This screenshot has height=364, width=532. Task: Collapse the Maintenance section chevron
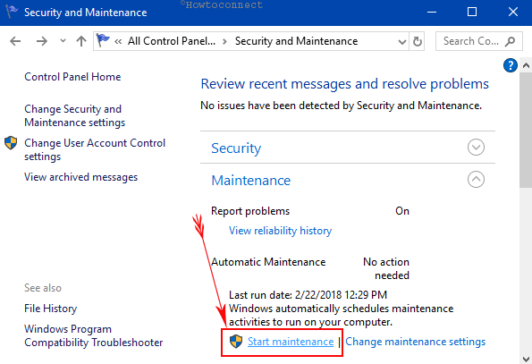pyautogui.click(x=476, y=179)
